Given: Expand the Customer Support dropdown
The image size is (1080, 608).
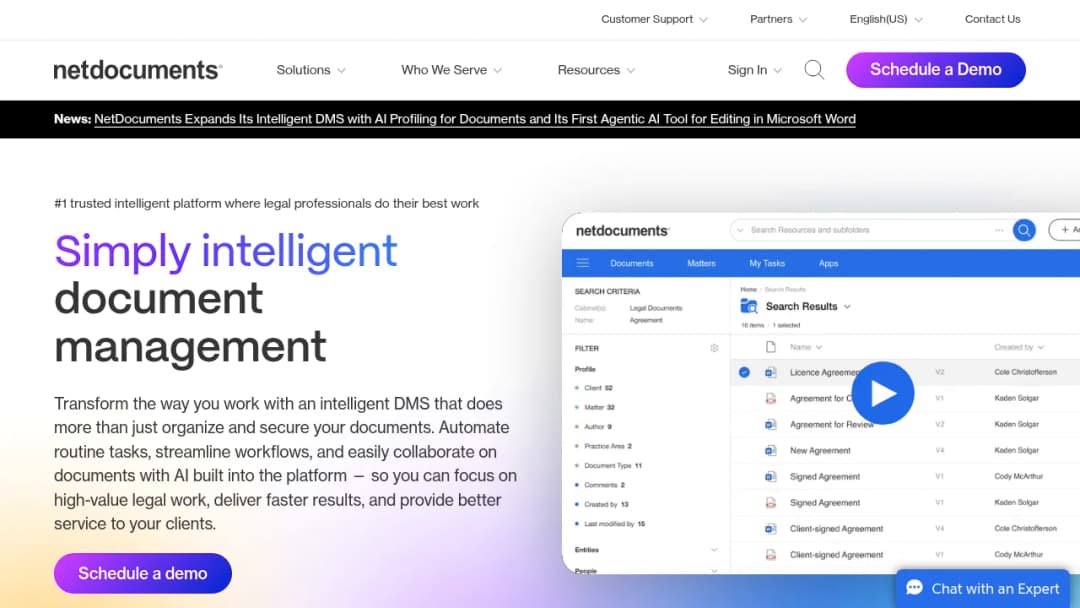Looking at the screenshot, I should point(654,19).
